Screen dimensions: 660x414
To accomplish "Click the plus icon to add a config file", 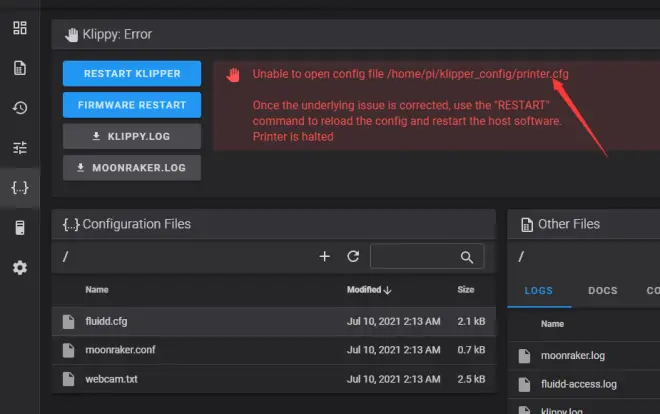I will point(325,256).
